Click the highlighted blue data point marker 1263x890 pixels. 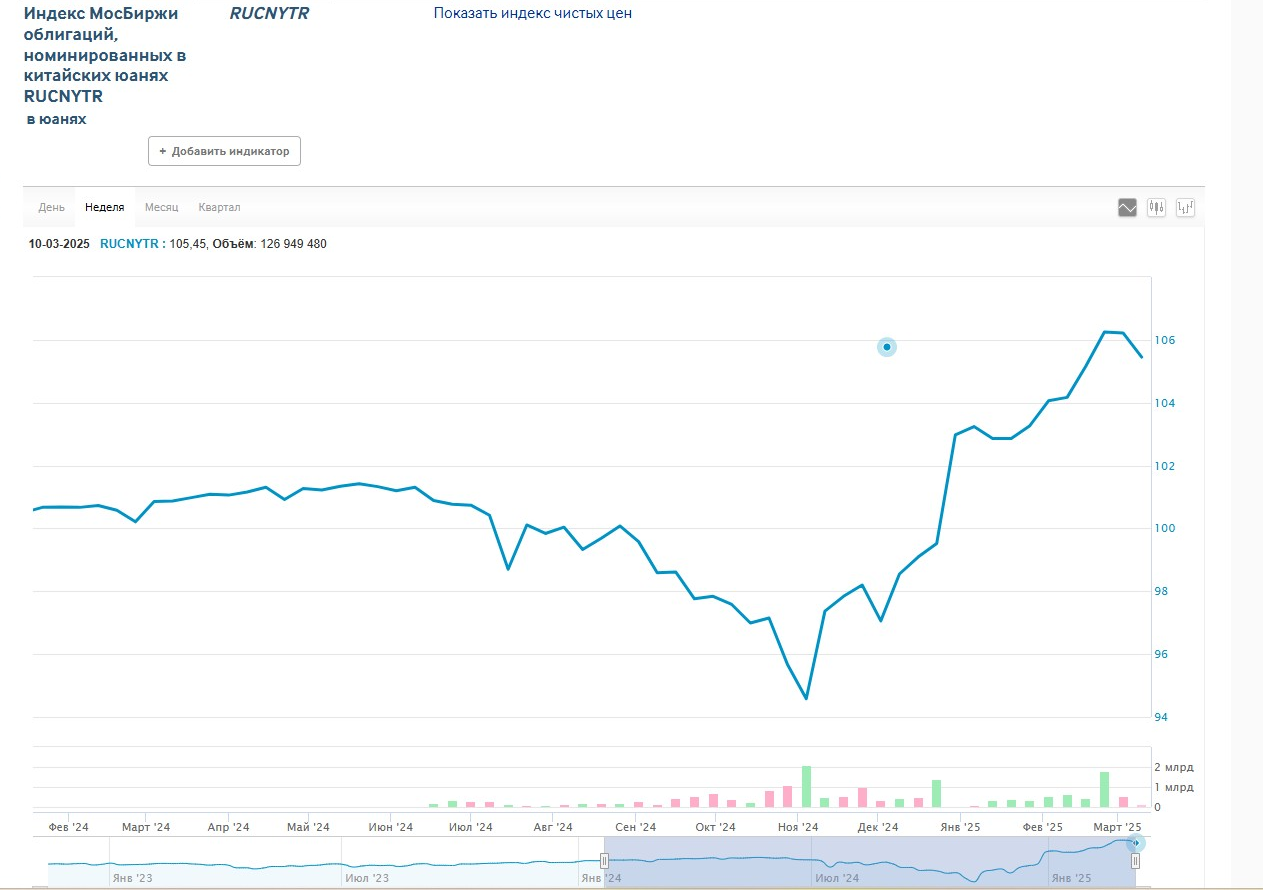pos(886,347)
